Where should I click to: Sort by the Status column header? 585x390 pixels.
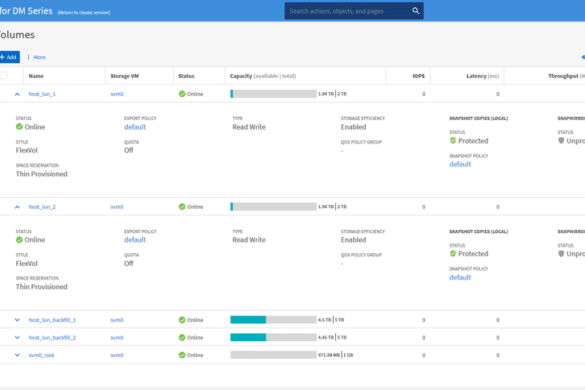pyautogui.click(x=186, y=76)
